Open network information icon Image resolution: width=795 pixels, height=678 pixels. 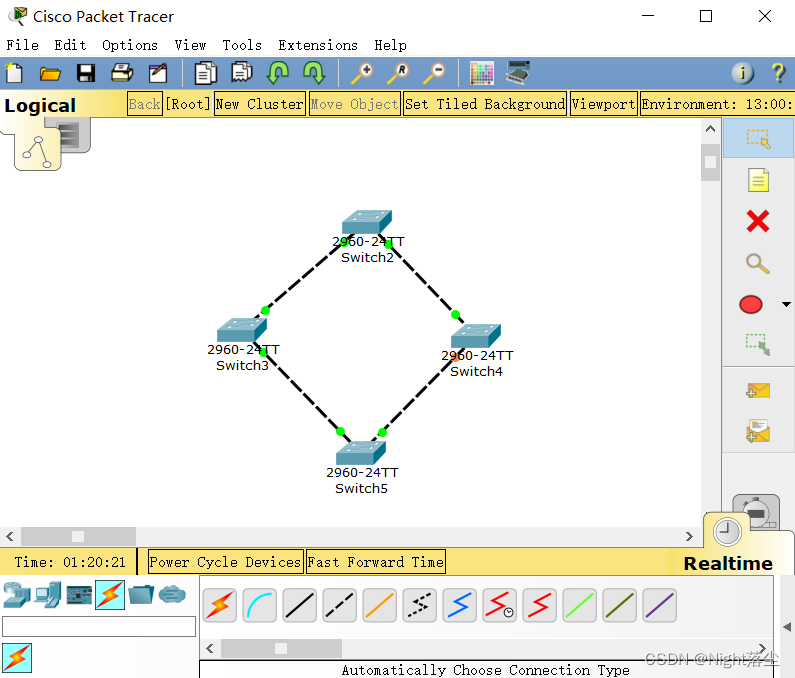(x=743, y=73)
